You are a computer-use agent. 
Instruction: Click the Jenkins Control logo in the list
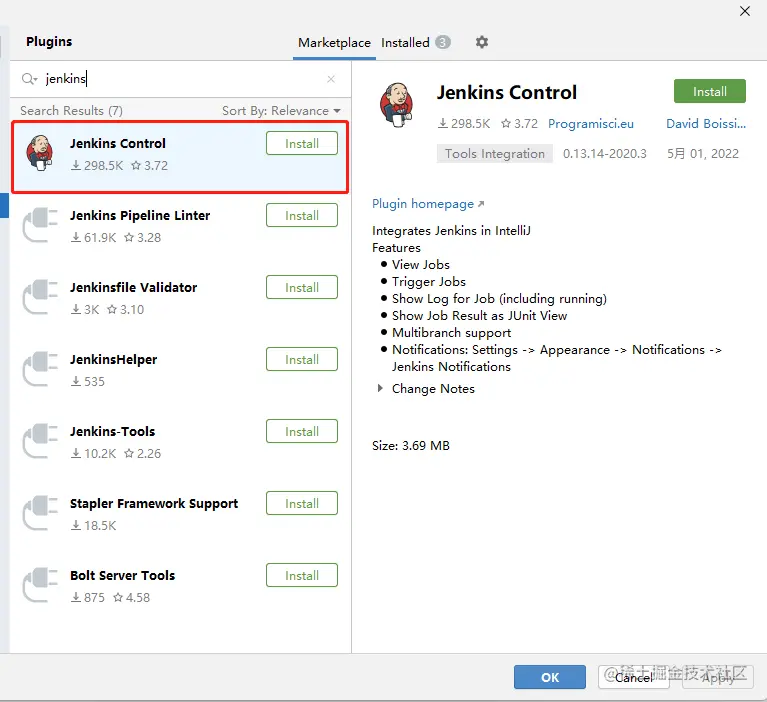(40, 153)
